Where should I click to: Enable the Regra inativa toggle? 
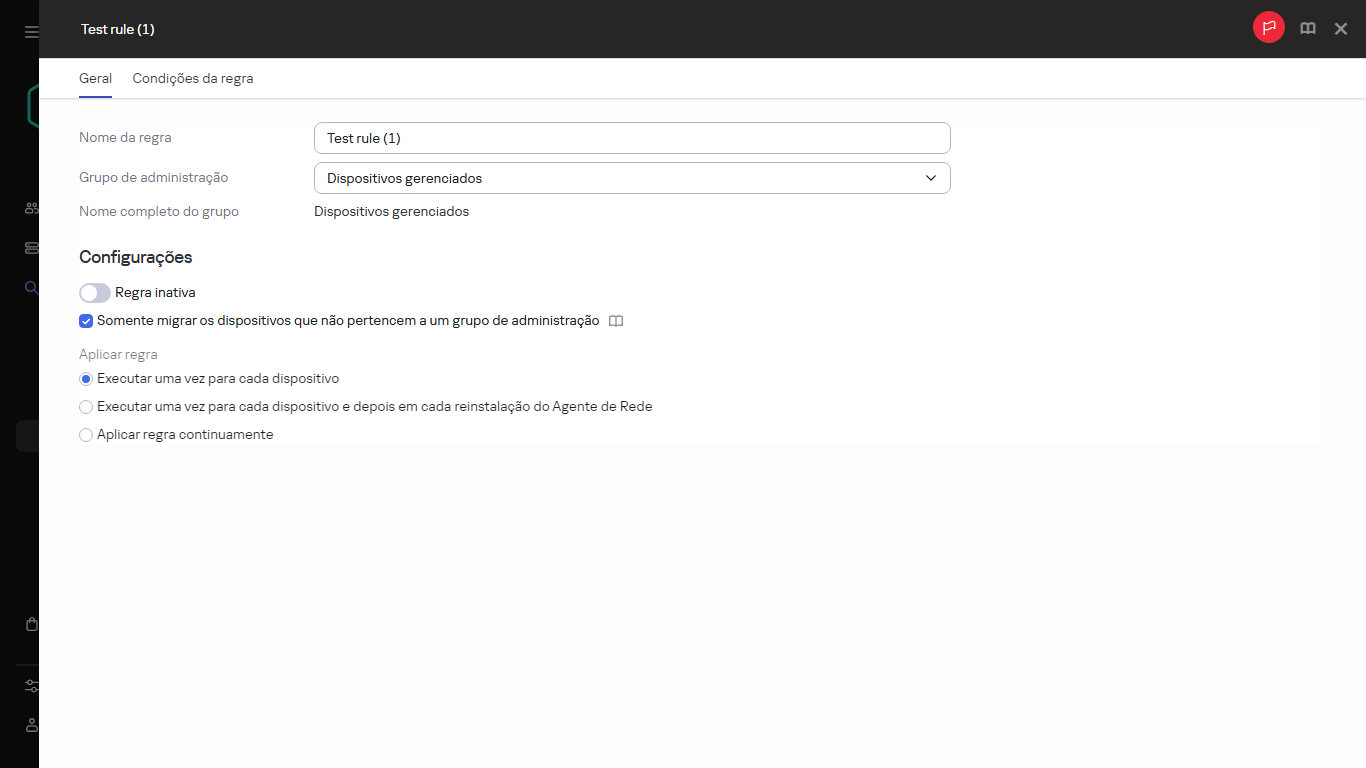pos(94,292)
